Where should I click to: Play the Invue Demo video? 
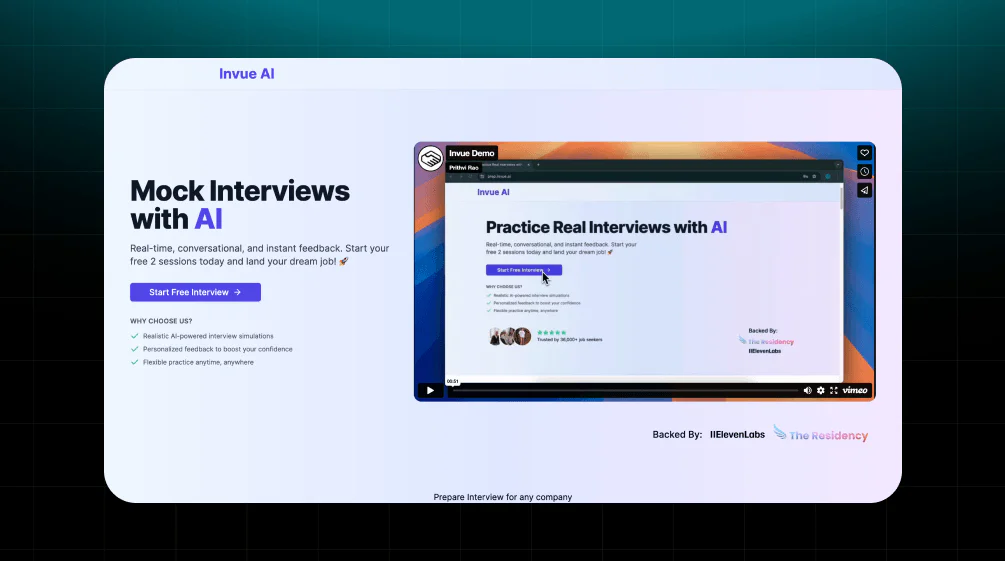[x=430, y=390]
